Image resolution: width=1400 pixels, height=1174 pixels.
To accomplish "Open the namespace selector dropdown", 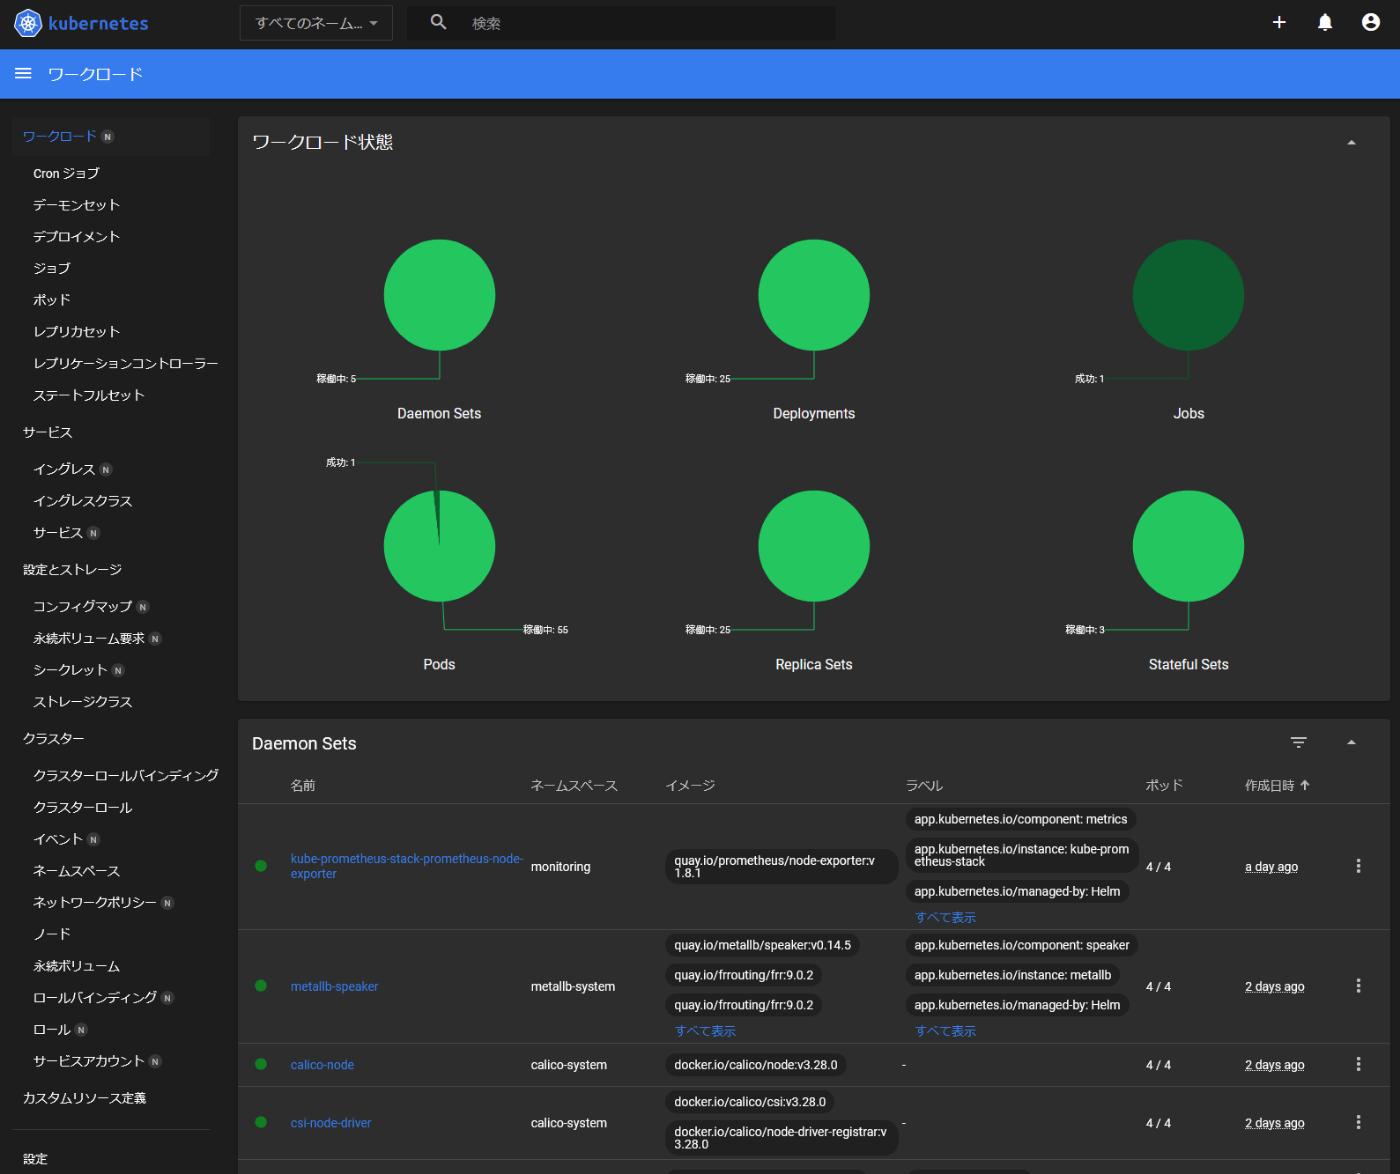I will pos(316,23).
